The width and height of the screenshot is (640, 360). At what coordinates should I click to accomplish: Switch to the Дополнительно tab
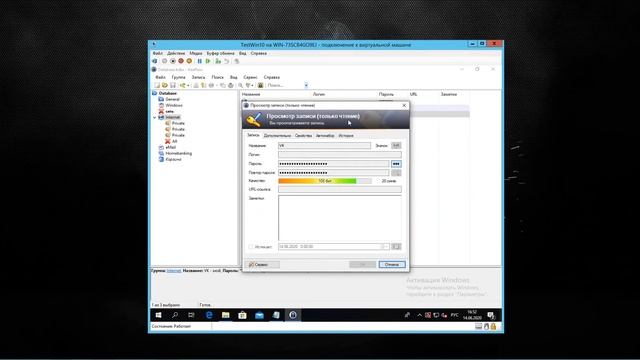point(277,136)
